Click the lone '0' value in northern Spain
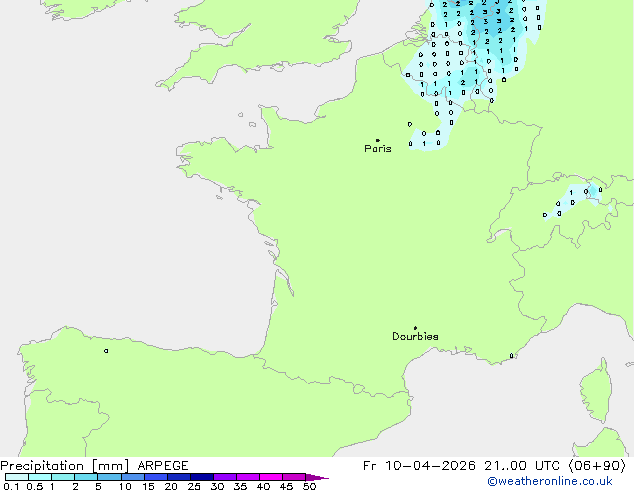The width and height of the screenshot is (634, 490). (106, 351)
